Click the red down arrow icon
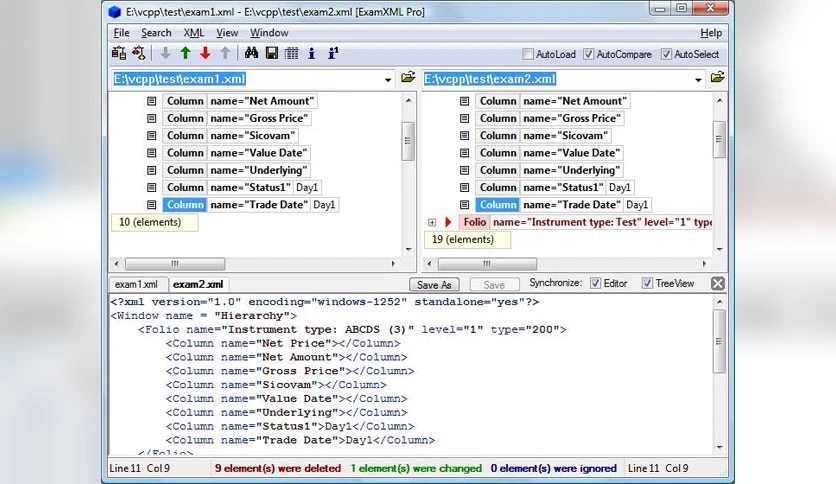 click(x=205, y=53)
